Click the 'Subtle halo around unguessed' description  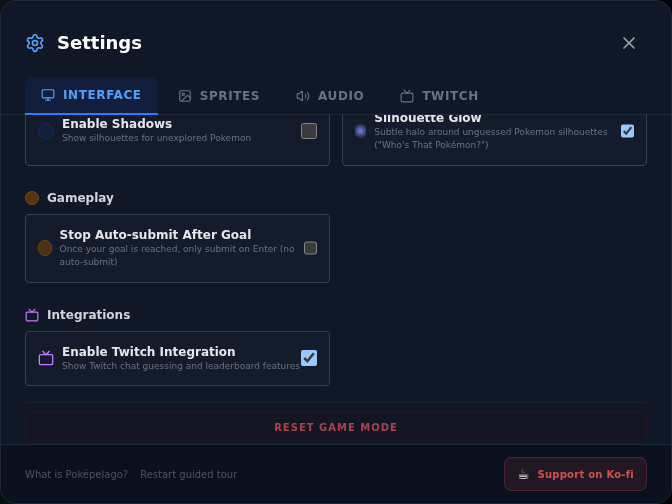tap(491, 138)
